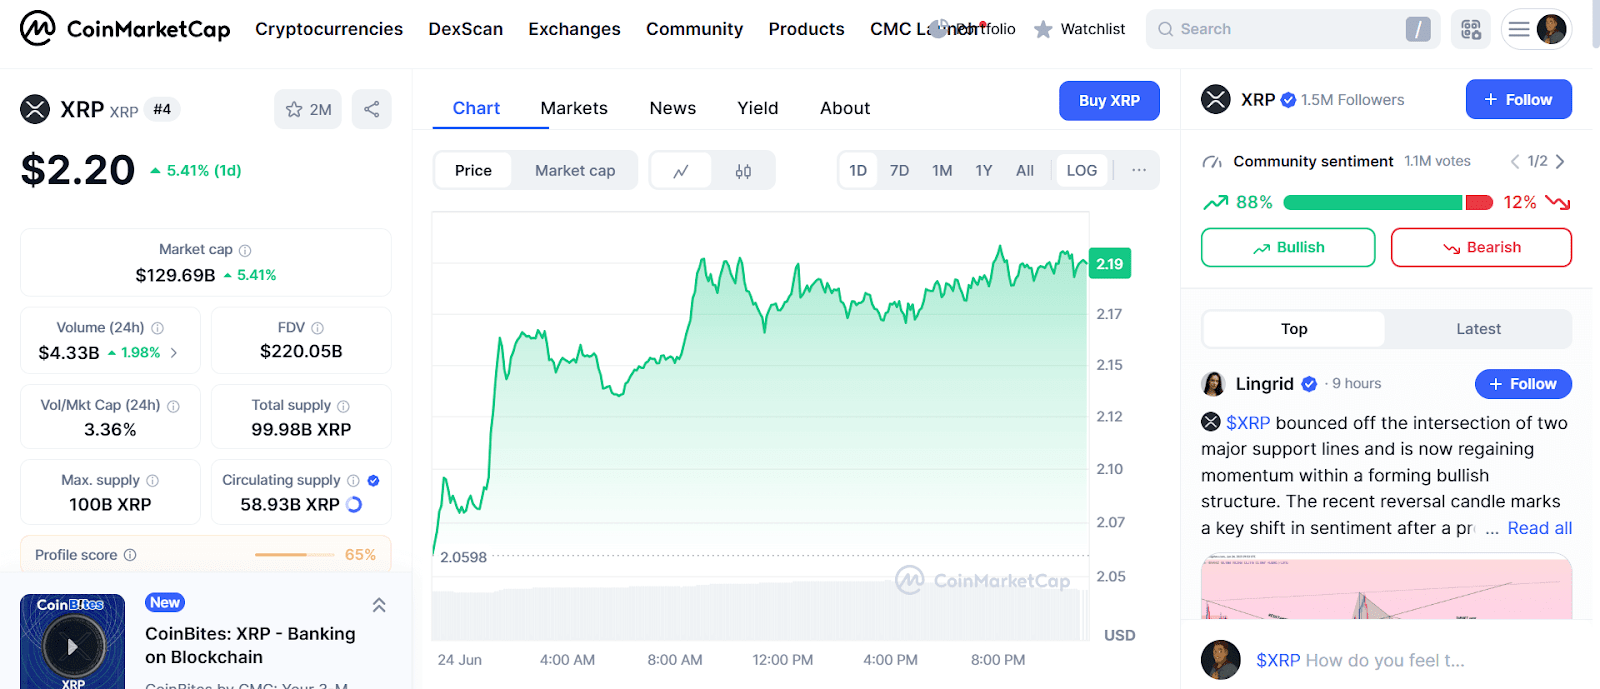Viewport: 1600px width, 689px height.
Task: Open the Yield tab
Action: click(x=757, y=108)
